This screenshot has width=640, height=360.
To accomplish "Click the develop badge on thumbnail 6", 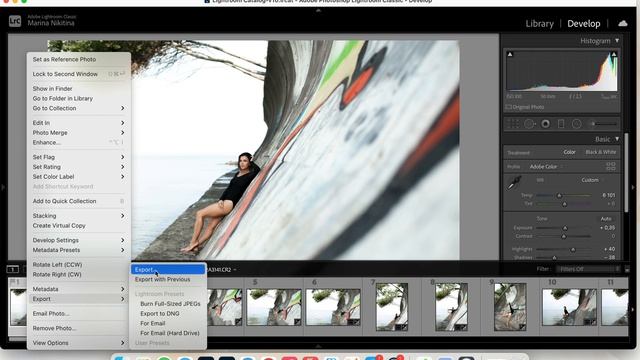I will click(356, 322).
